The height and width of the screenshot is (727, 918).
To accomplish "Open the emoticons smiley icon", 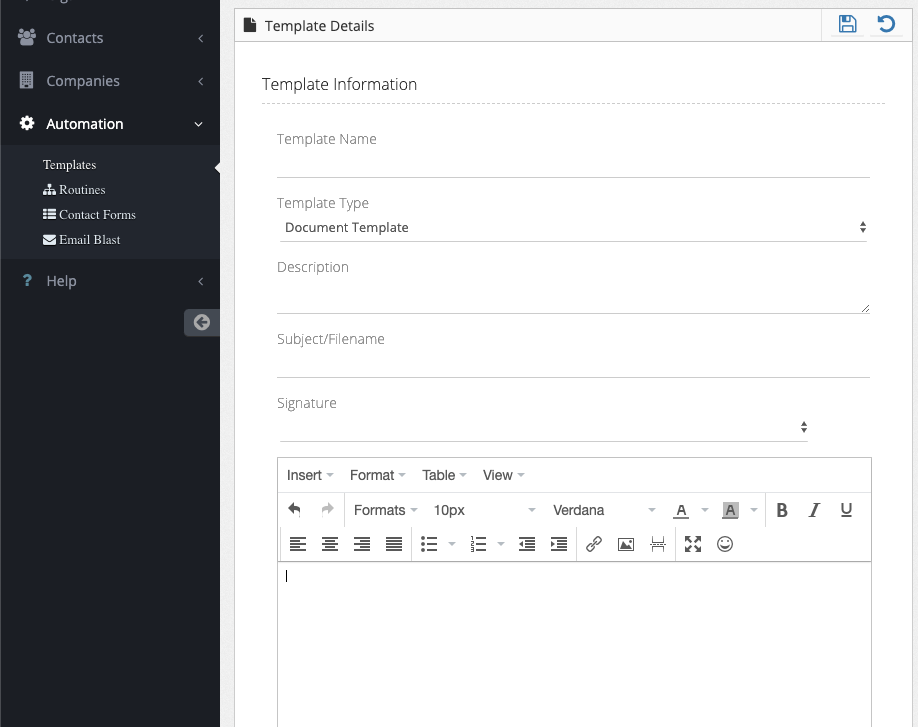I will [725, 544].
